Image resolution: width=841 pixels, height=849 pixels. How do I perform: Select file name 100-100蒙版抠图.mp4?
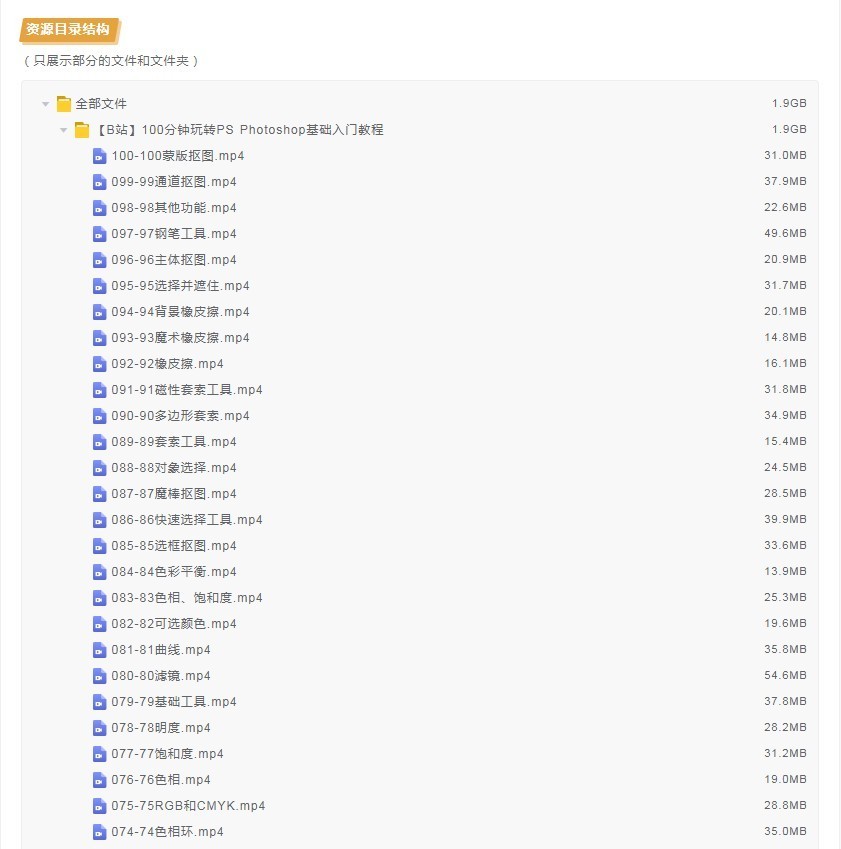click(x=178, y=156)
